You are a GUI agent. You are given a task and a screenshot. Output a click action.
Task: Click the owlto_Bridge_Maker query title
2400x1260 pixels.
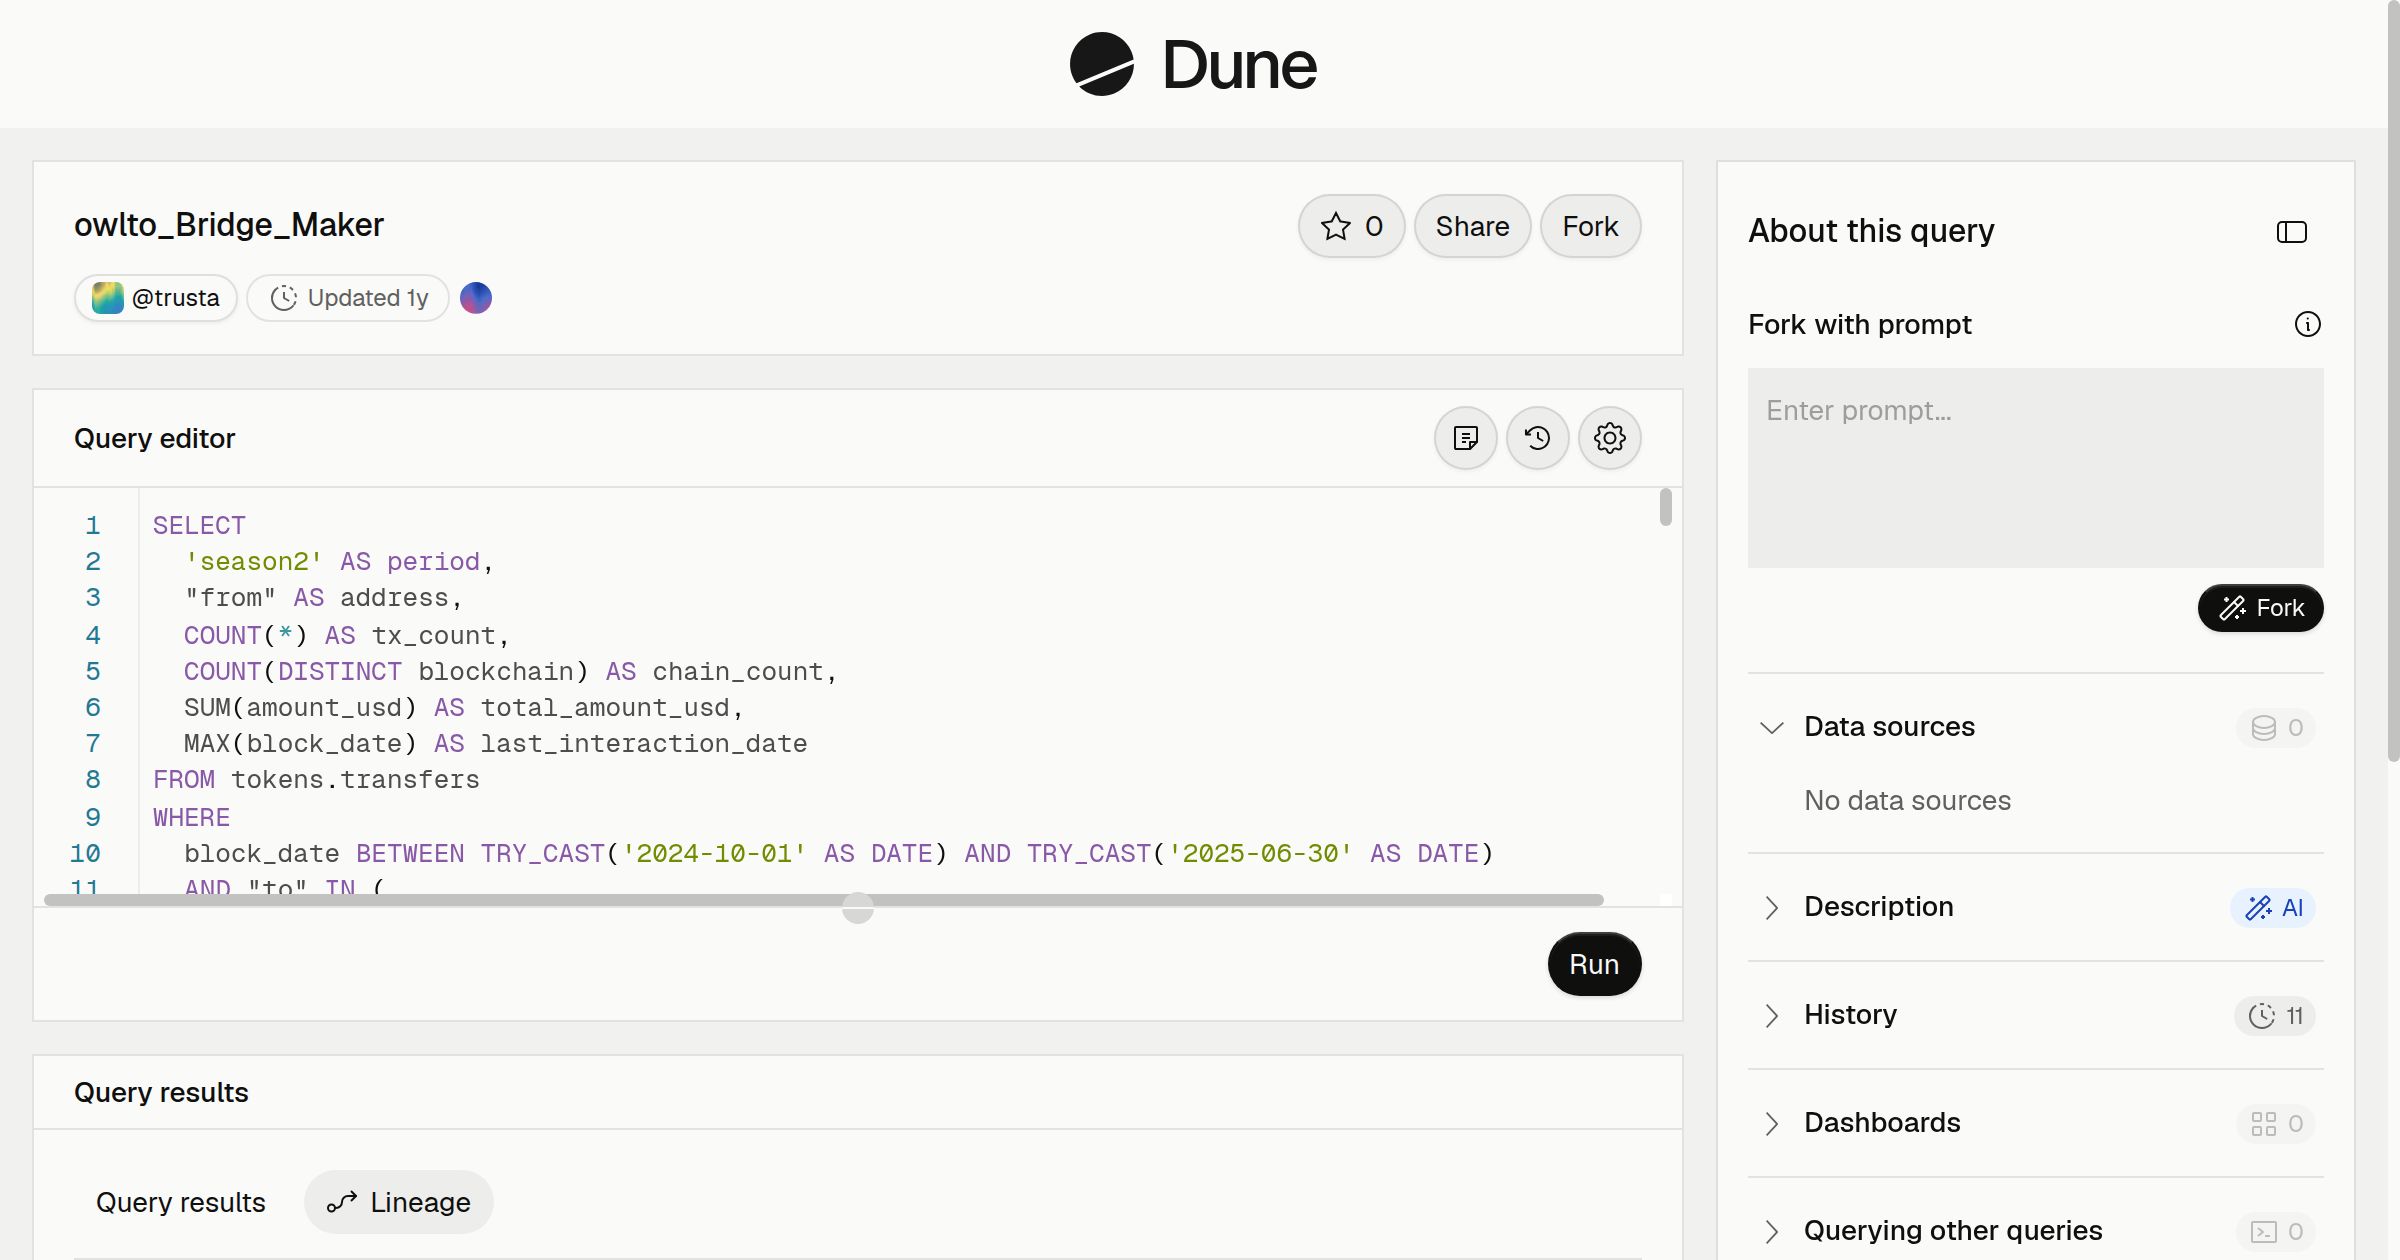tap(229, 225)
